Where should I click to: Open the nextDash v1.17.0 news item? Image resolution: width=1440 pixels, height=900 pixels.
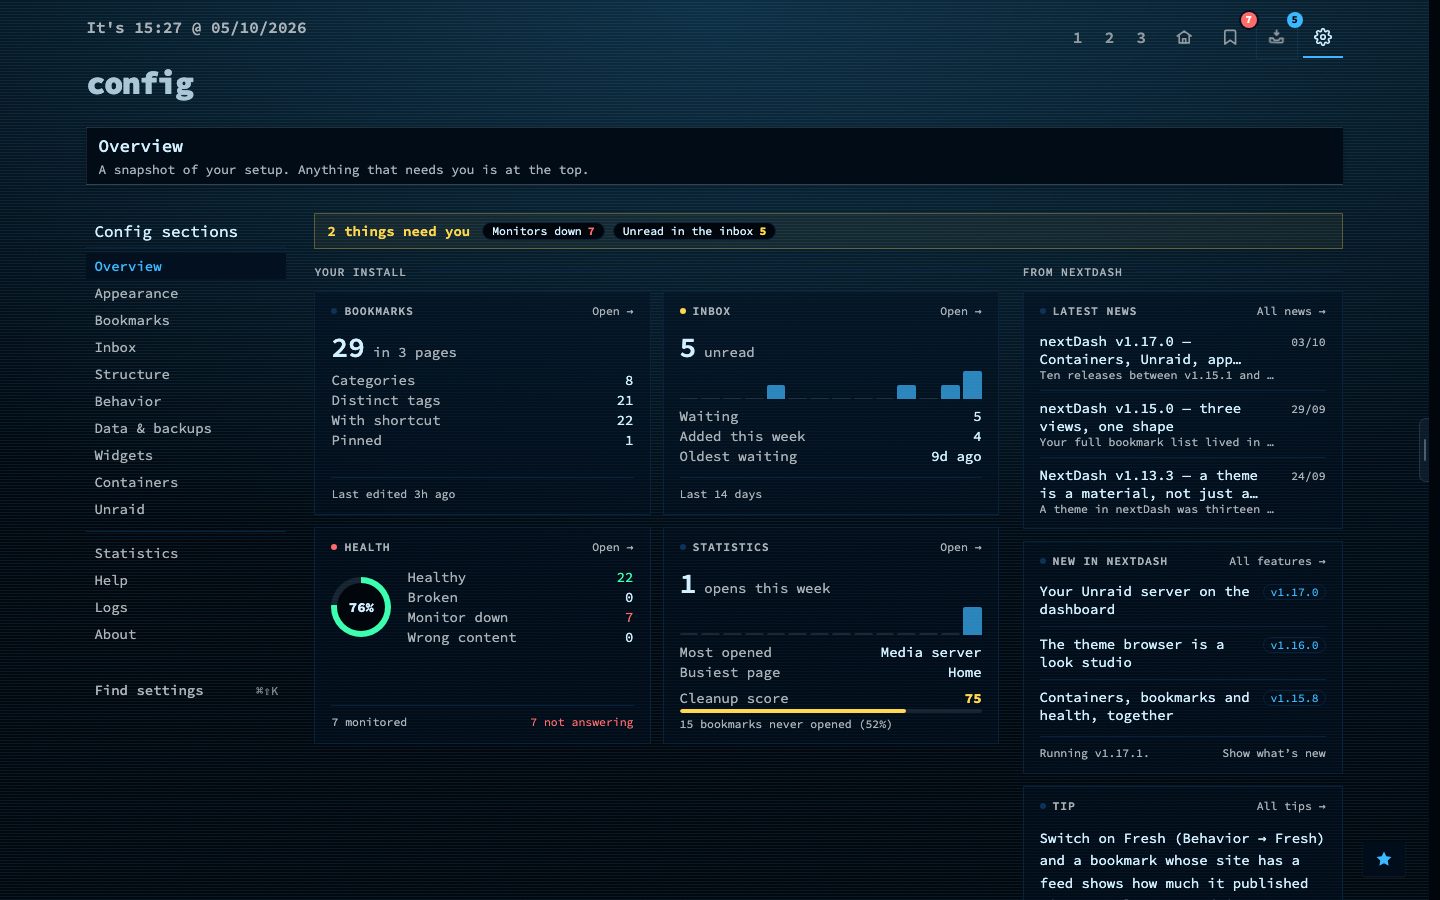[x=1182, y=357]
